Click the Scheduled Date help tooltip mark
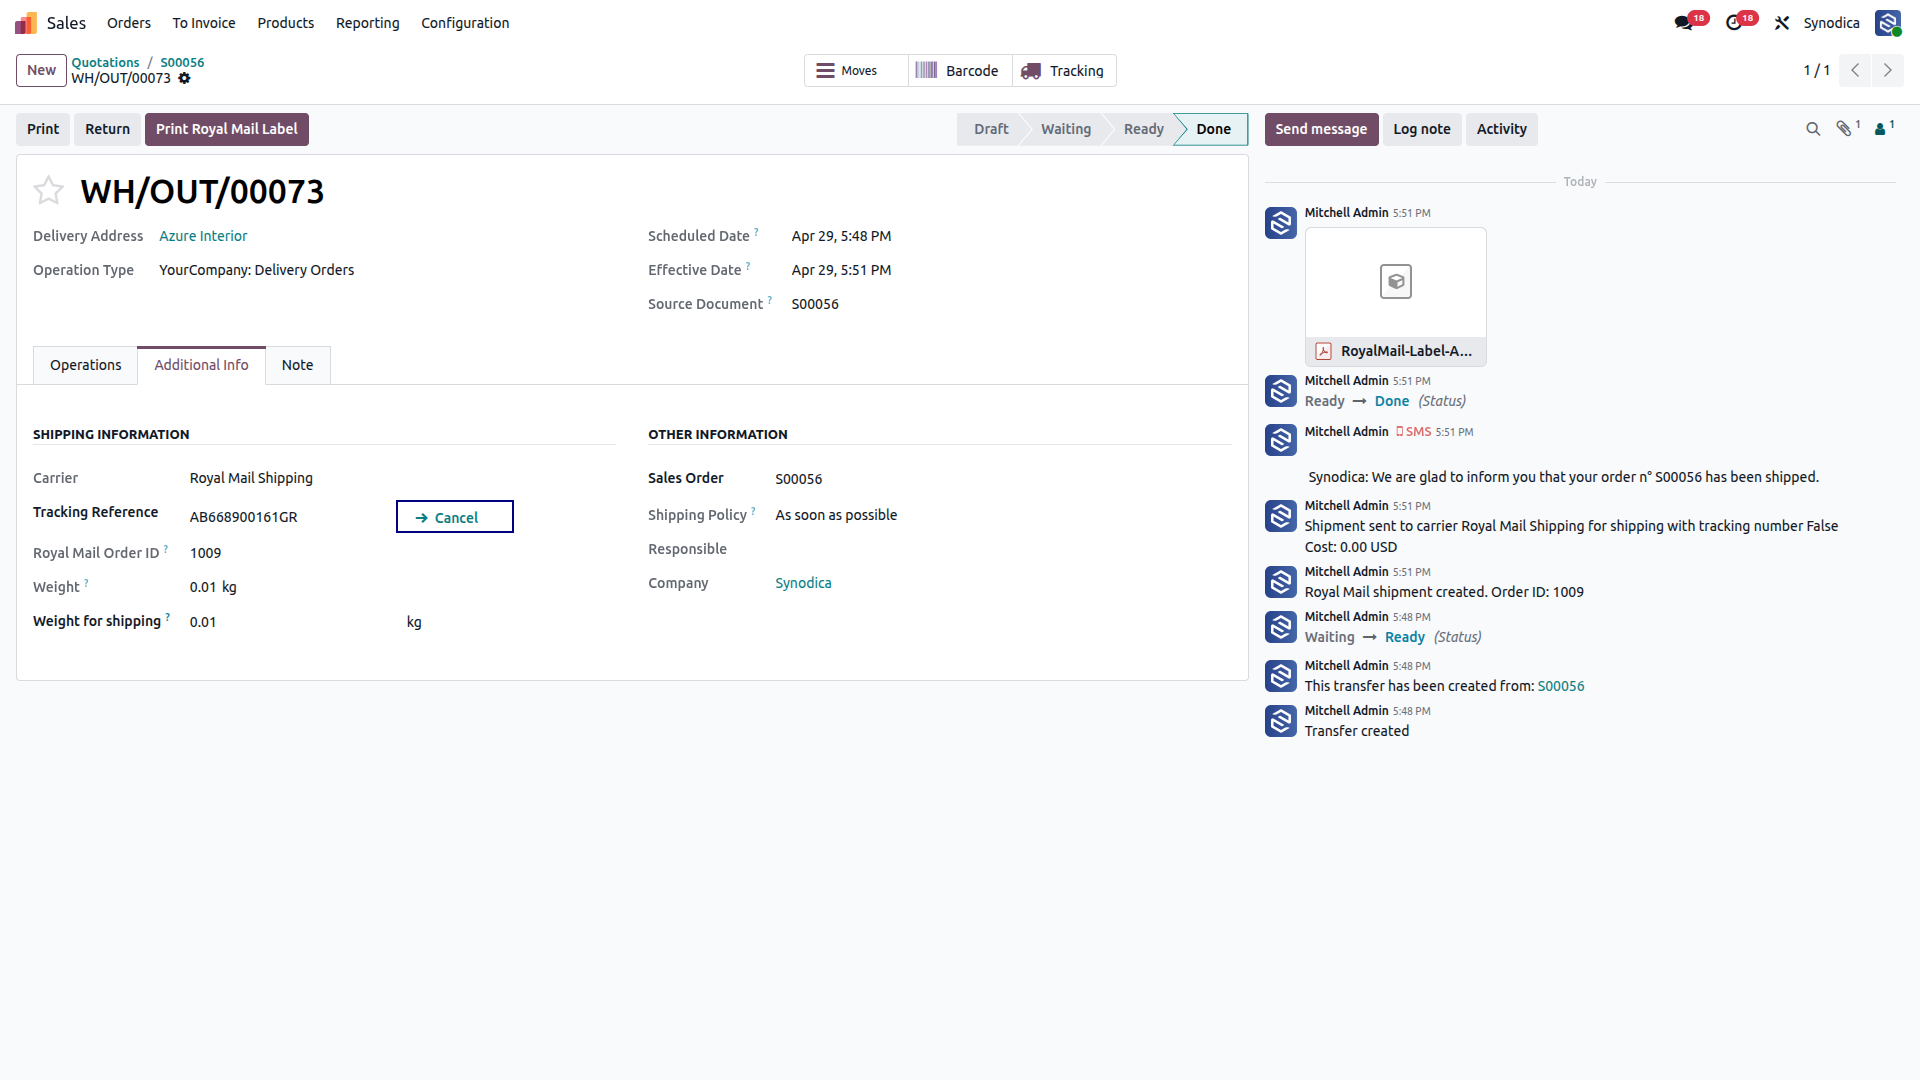Image resolution: width=1920 pixels, height=1080 pixels. click(x=756, y=232)
